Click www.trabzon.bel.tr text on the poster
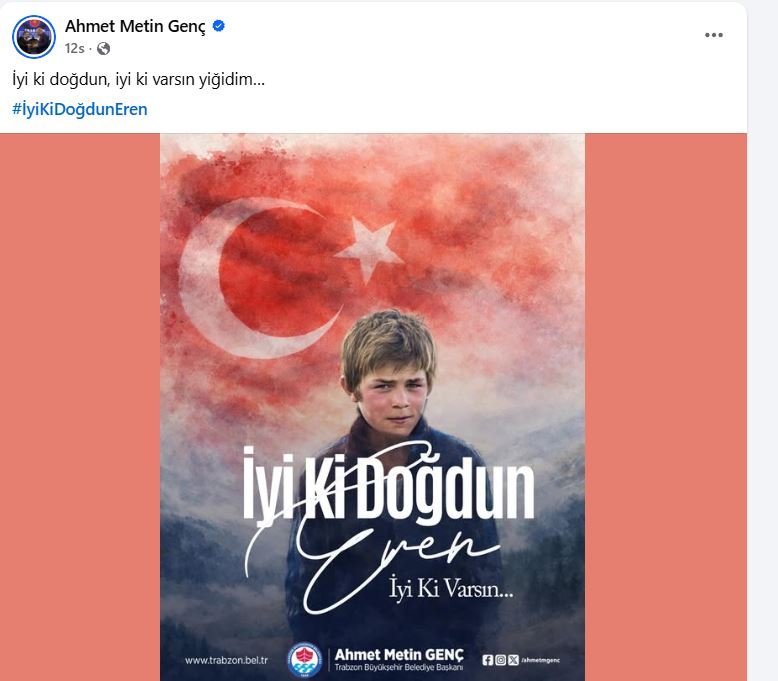Screen dimensions: 778x681 226,661
